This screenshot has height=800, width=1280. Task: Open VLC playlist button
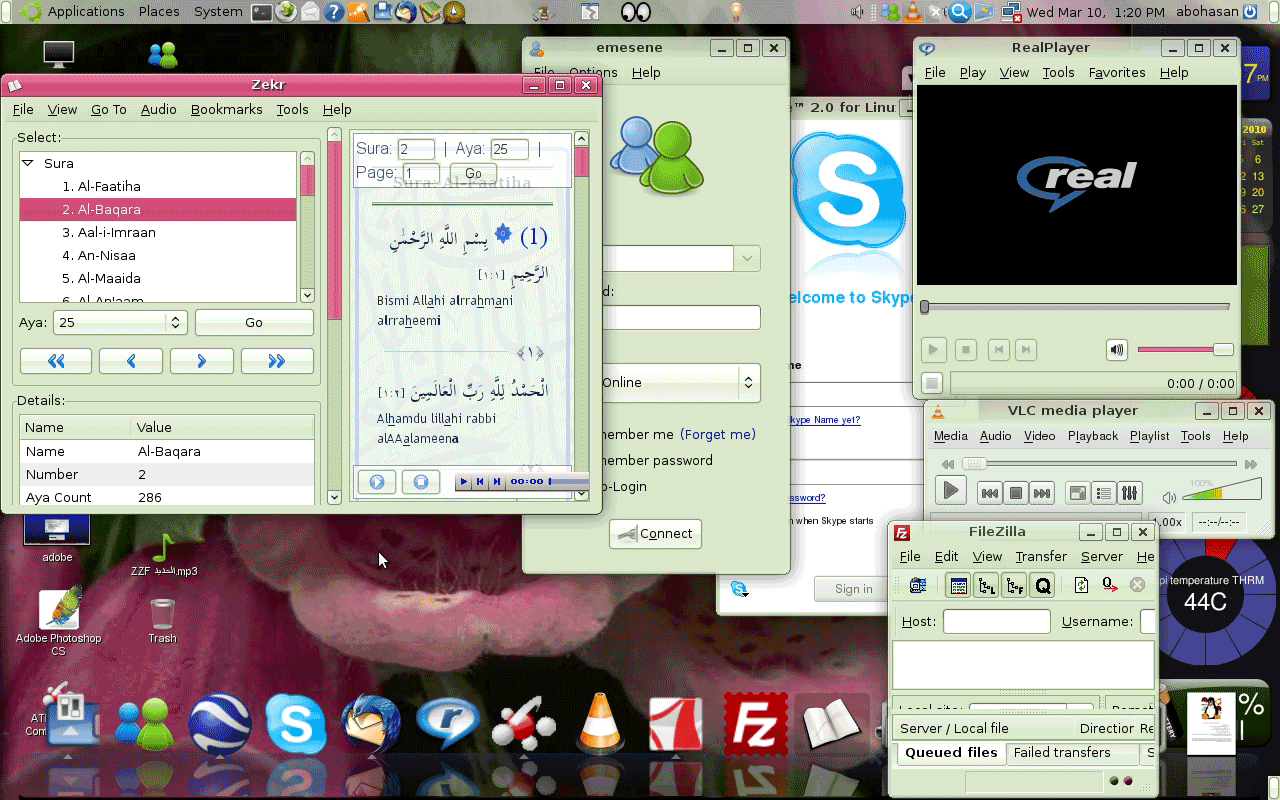[x=1103, y=493]
